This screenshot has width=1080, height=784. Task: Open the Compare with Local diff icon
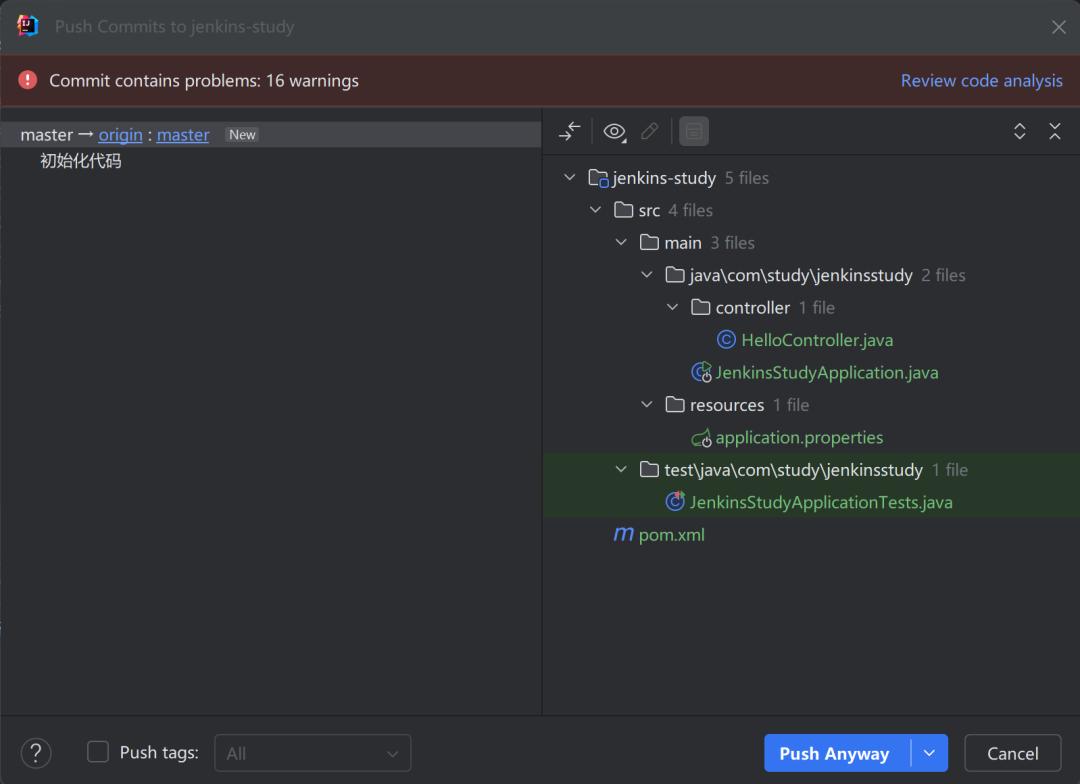569,131
